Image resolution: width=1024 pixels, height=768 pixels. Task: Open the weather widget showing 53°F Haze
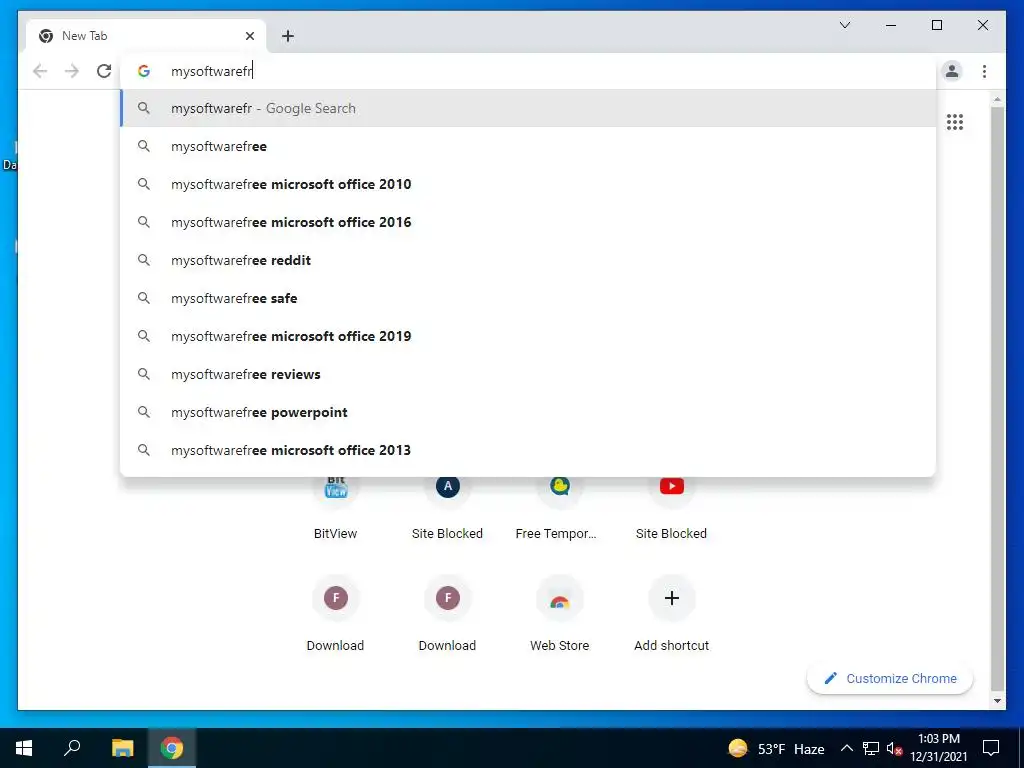[x=776, y=748]
